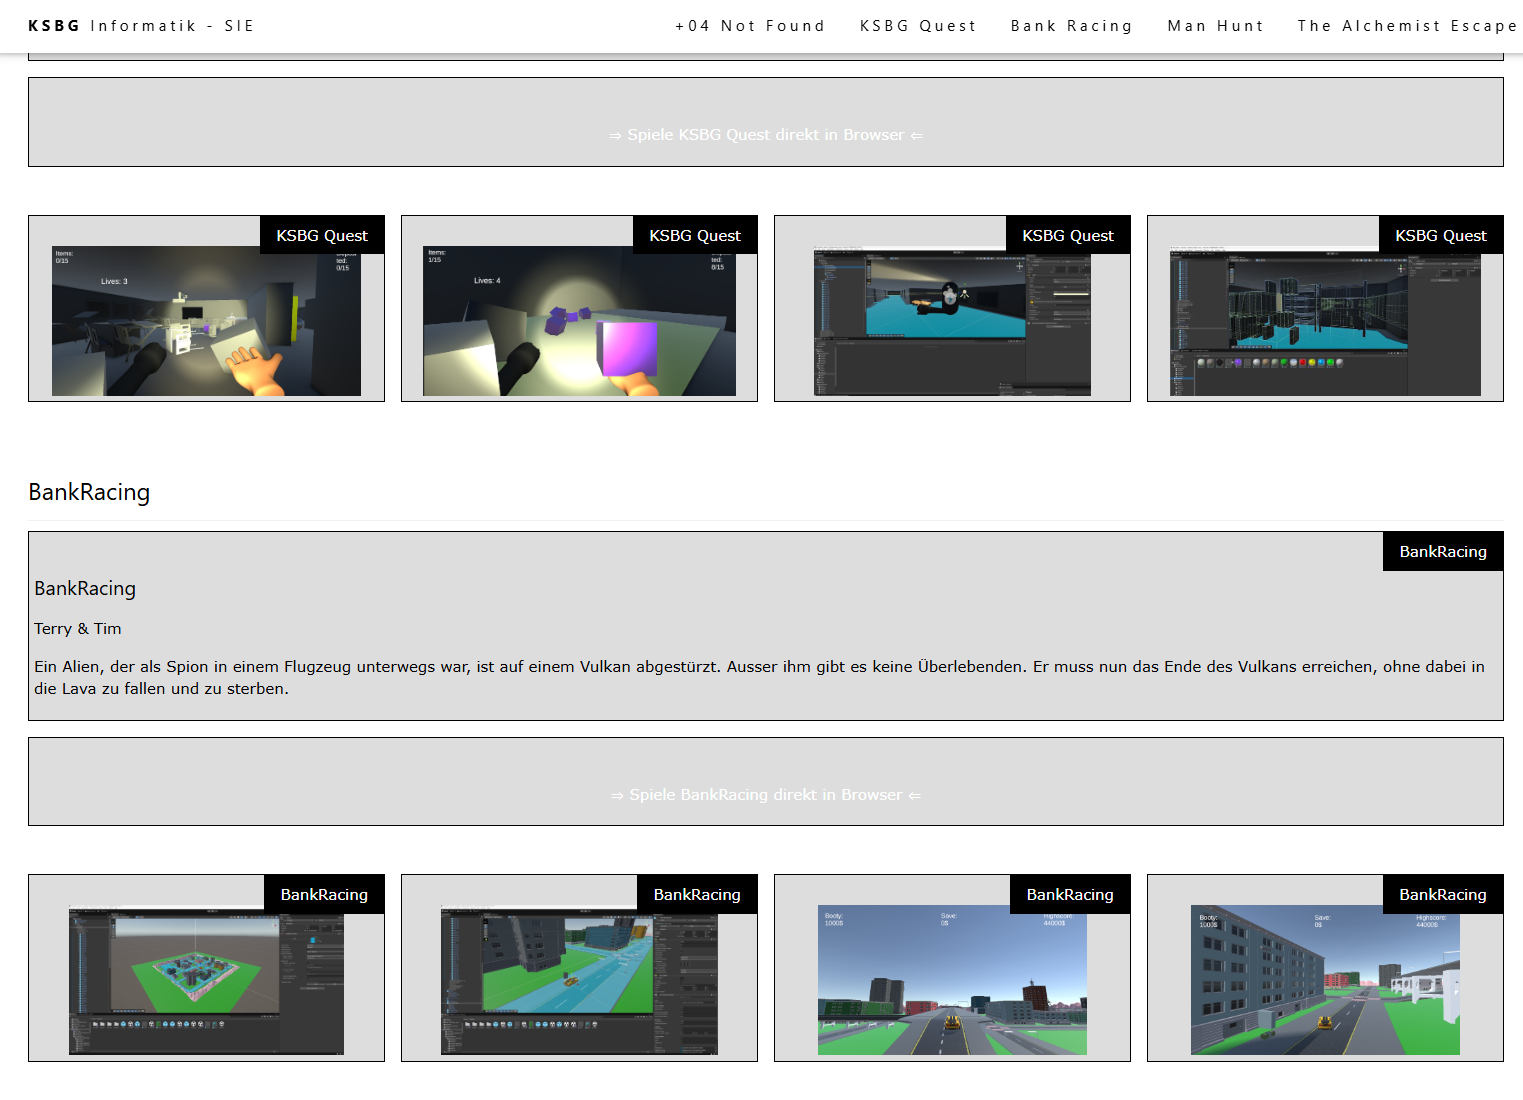Click Spiele KSBG Quest direkt im Browser link
This screenshot has height=1100, width=1523.
pyautogui.click(x=766, y=135)
